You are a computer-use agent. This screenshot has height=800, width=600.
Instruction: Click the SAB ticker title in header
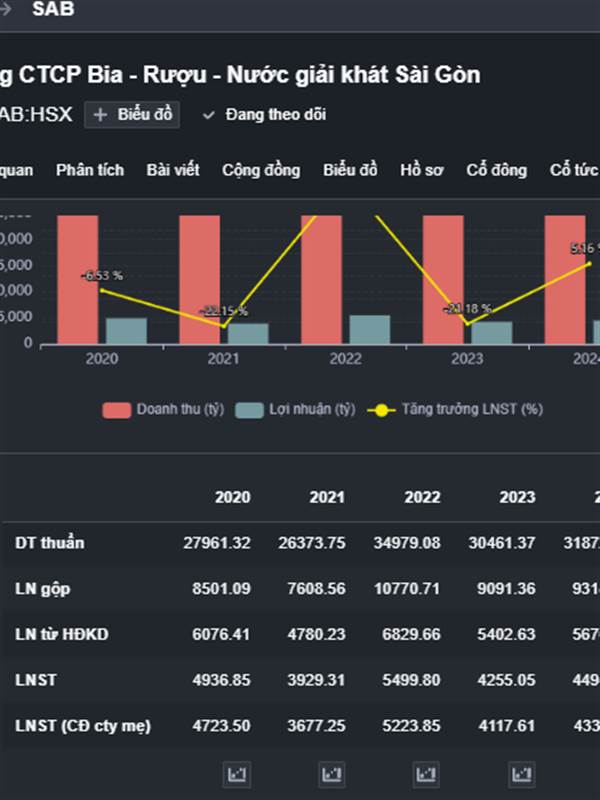pos(53,9)
